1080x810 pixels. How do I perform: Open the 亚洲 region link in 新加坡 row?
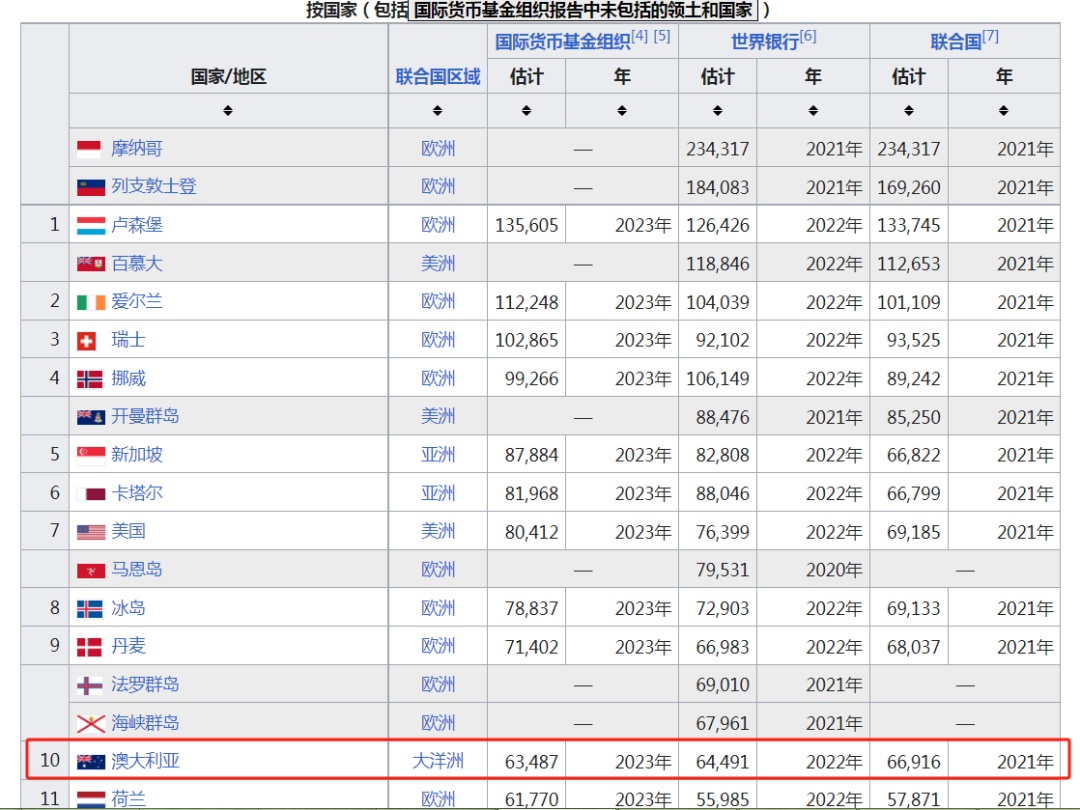438,455
